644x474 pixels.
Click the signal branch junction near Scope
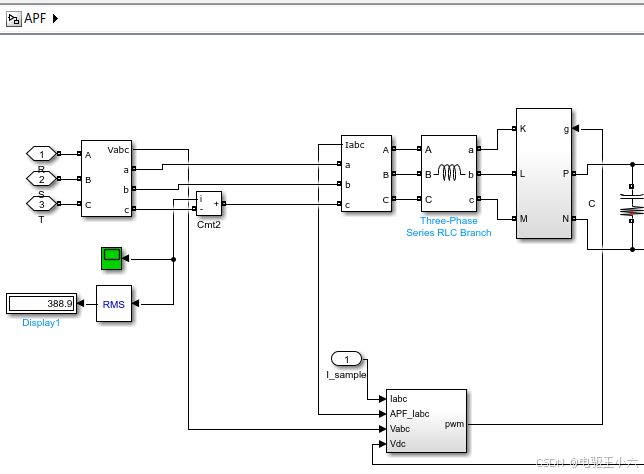click(x=173, y=259)
